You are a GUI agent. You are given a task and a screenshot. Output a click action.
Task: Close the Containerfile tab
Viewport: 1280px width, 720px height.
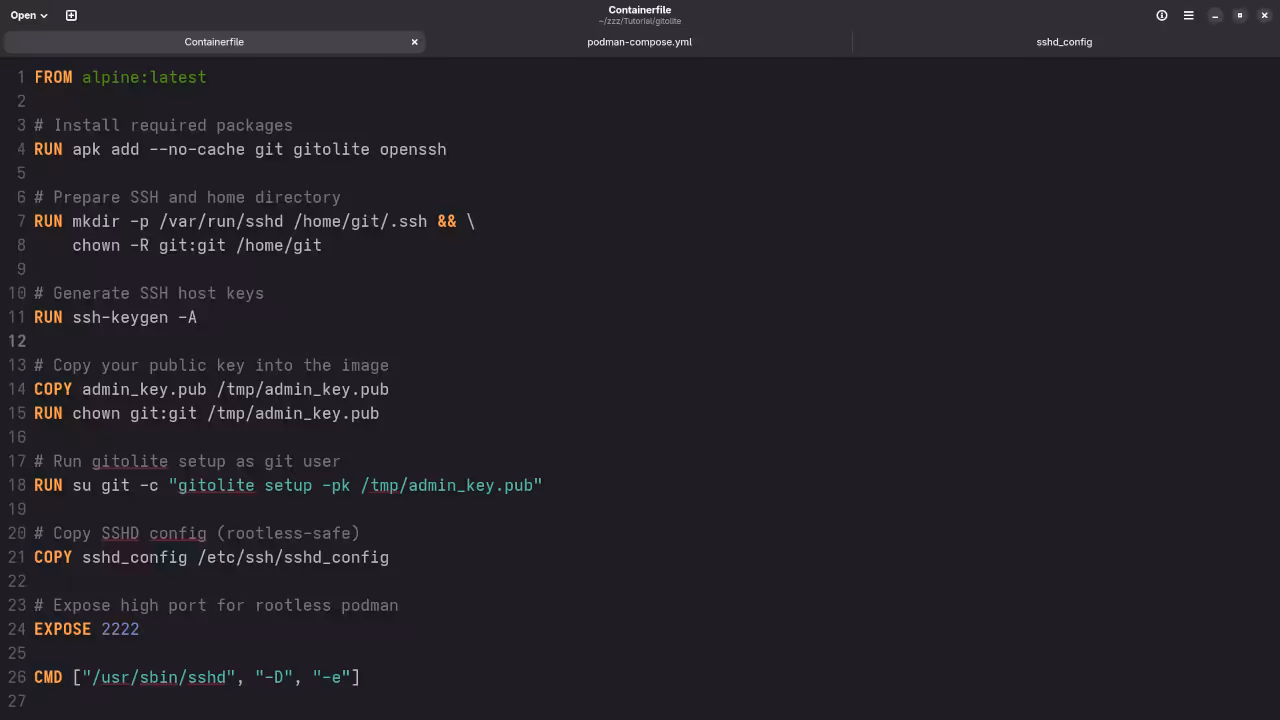point(414,42)
